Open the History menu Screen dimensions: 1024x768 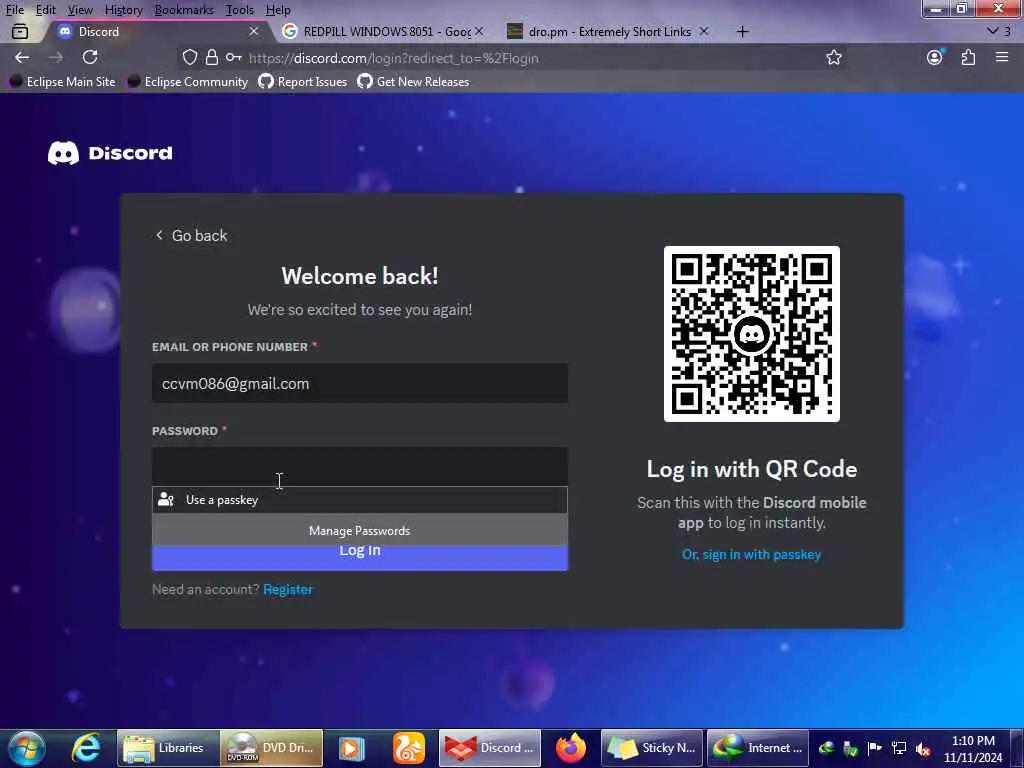[123, 10]
